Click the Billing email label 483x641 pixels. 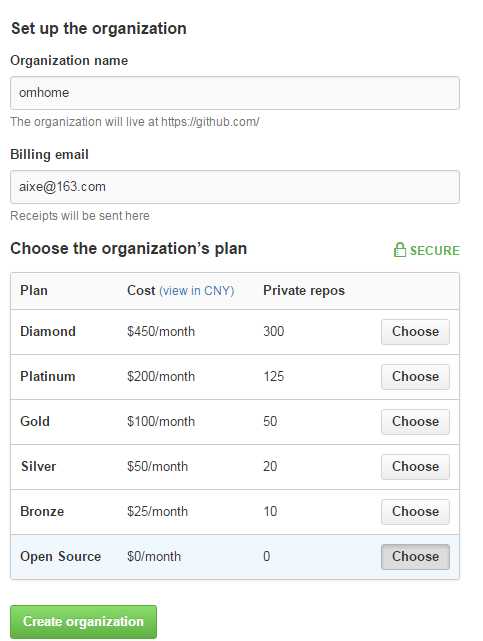[x=49, y=155]
